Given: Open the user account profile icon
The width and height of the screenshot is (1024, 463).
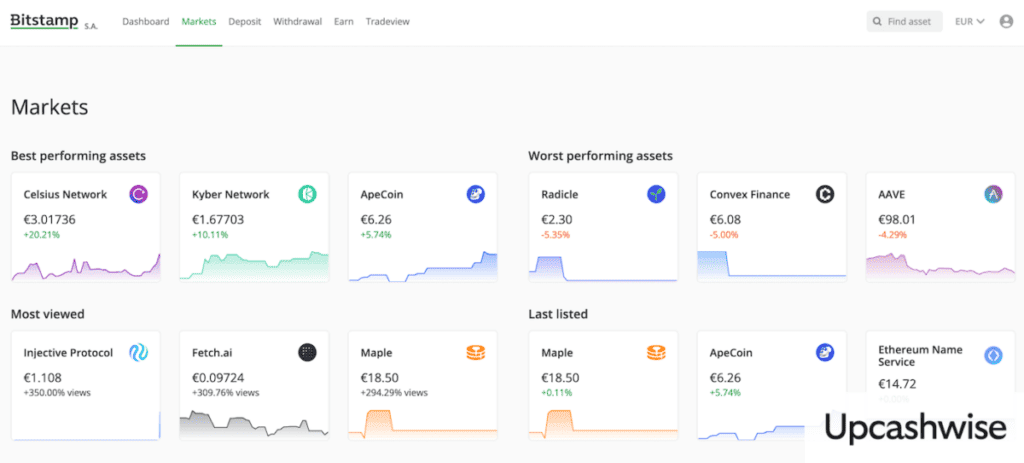Looking at the screenshot, I should point(1006,22).
